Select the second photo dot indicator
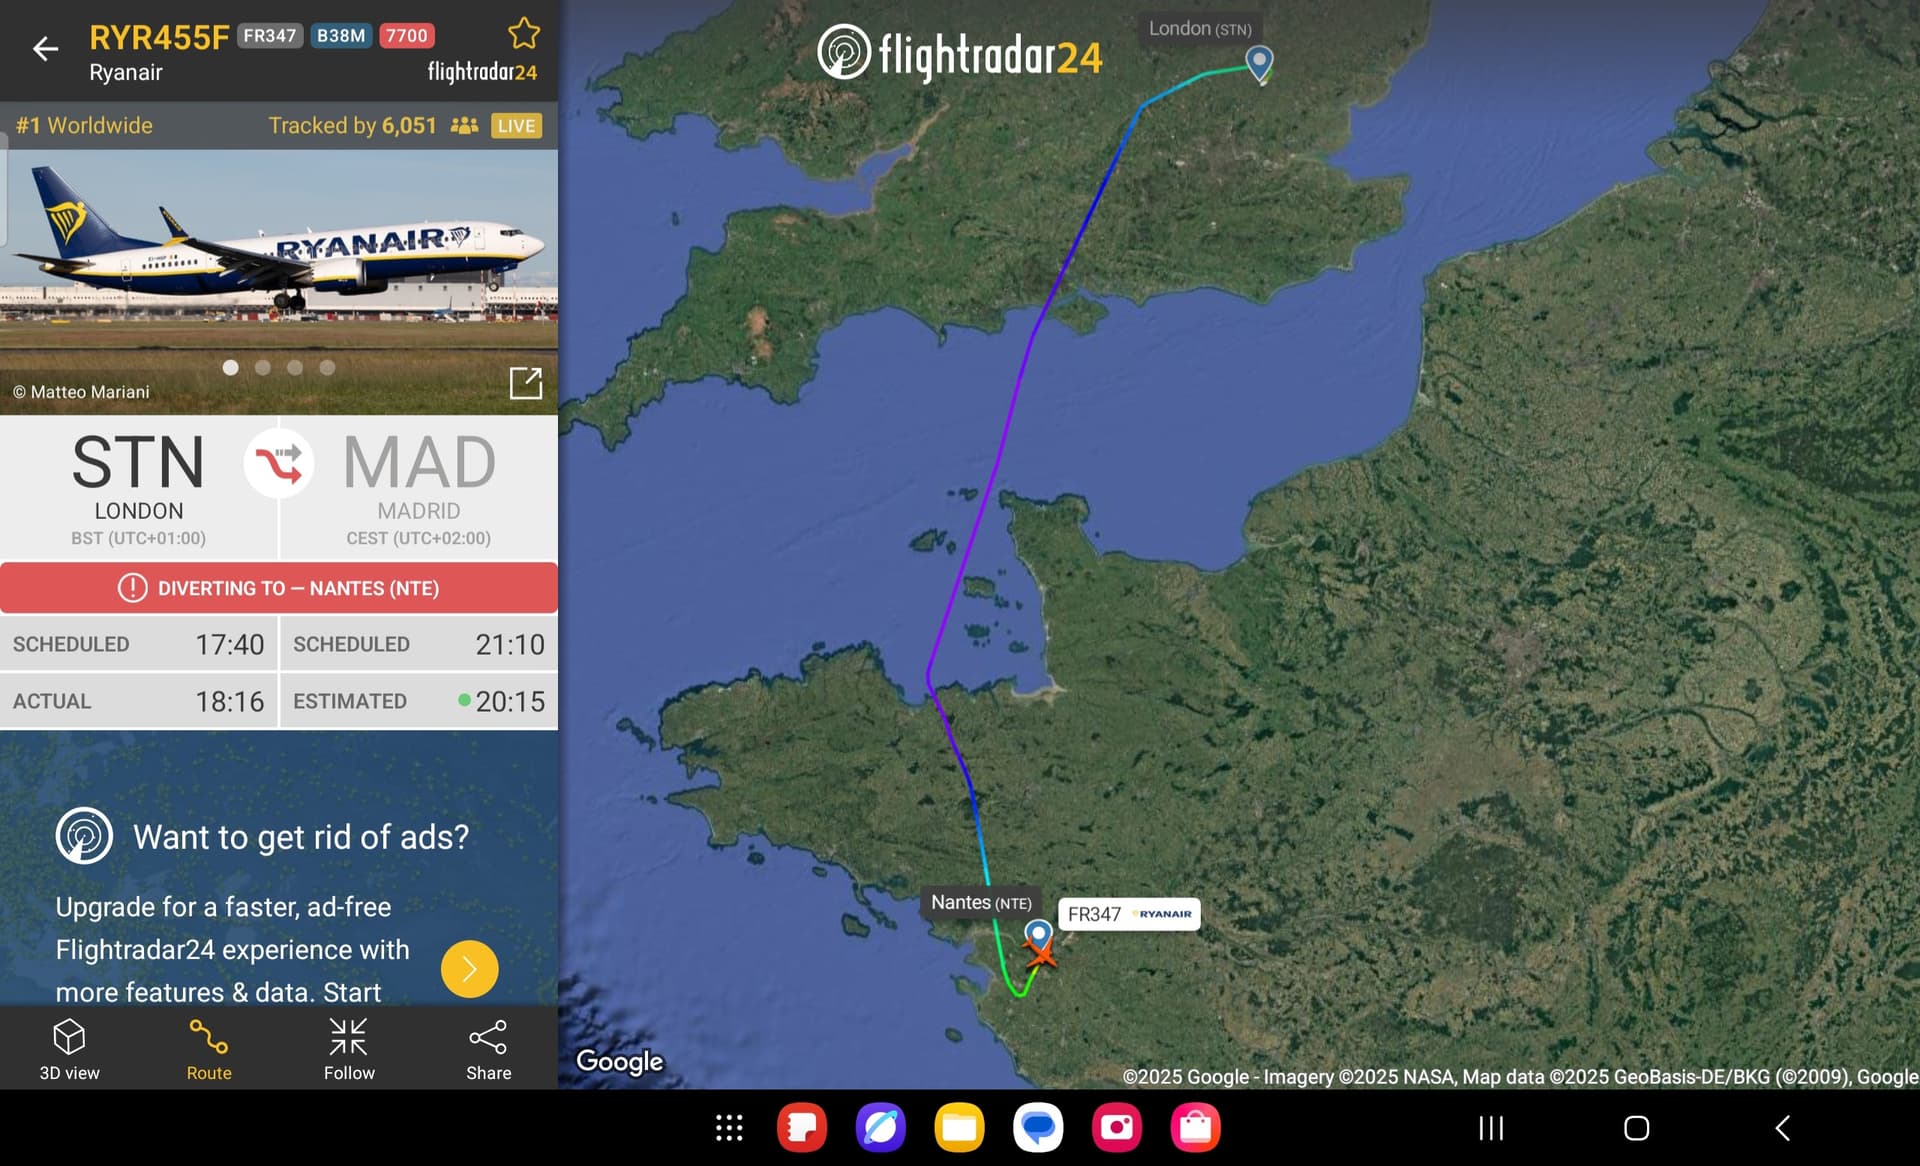Image resolution: width=1920 pixels, height=1166 pixels. tap(263, 368)
